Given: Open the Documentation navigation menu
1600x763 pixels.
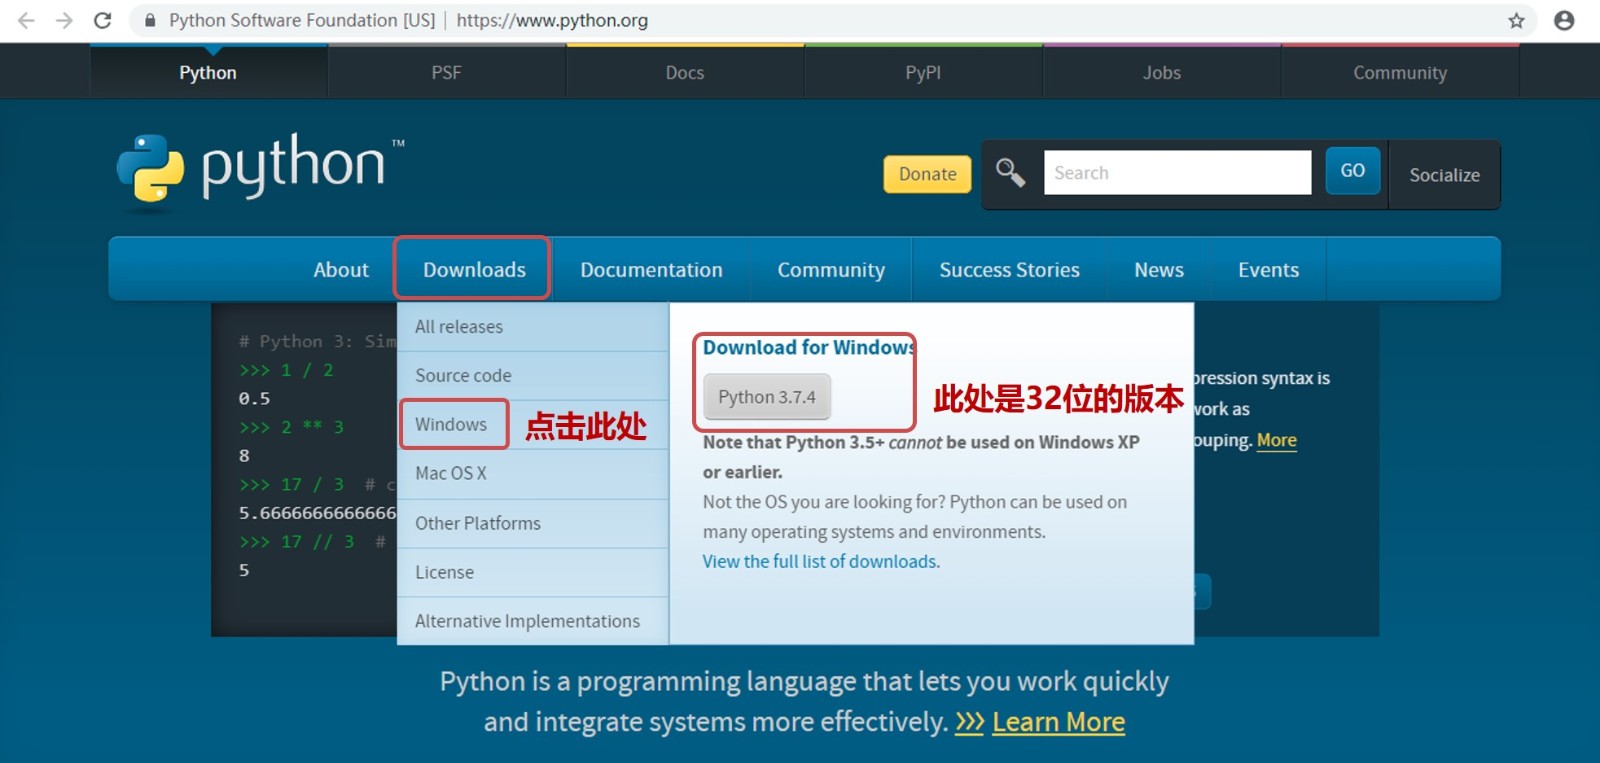Looking at the screenshot, I should click(x=651, y=269).
